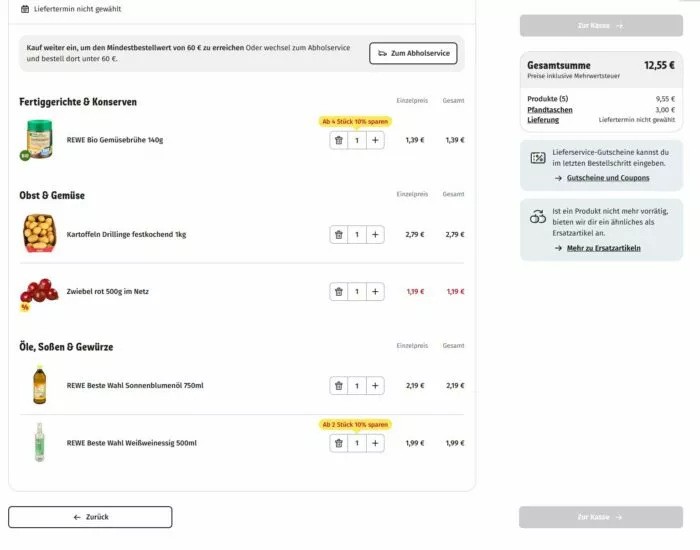Screen dimensions: 700x550
Task: Raise Weißweinessig quantity with plus button
Action: (x=375, y=443)
